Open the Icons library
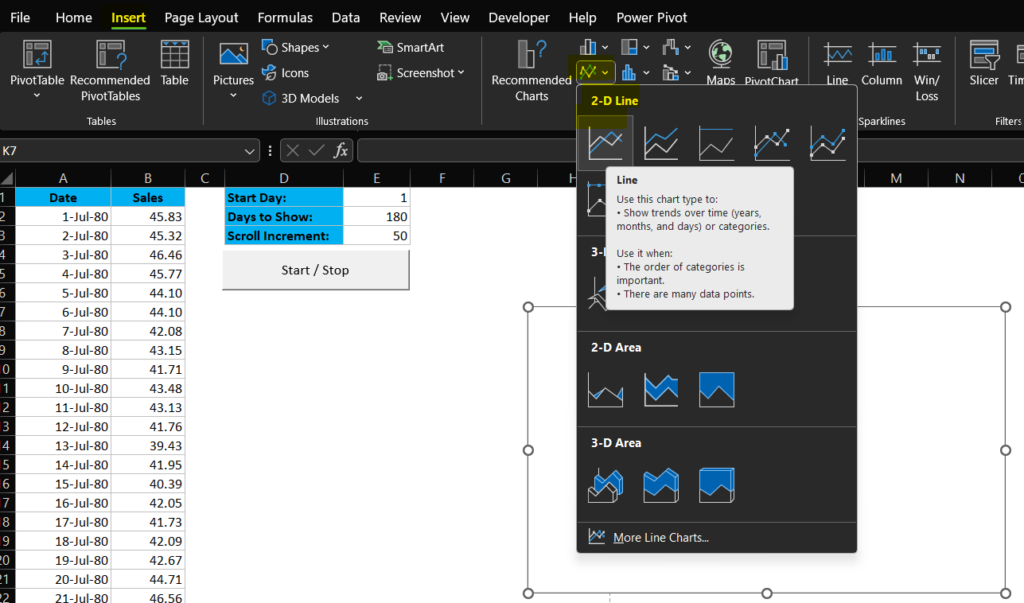 285,73
